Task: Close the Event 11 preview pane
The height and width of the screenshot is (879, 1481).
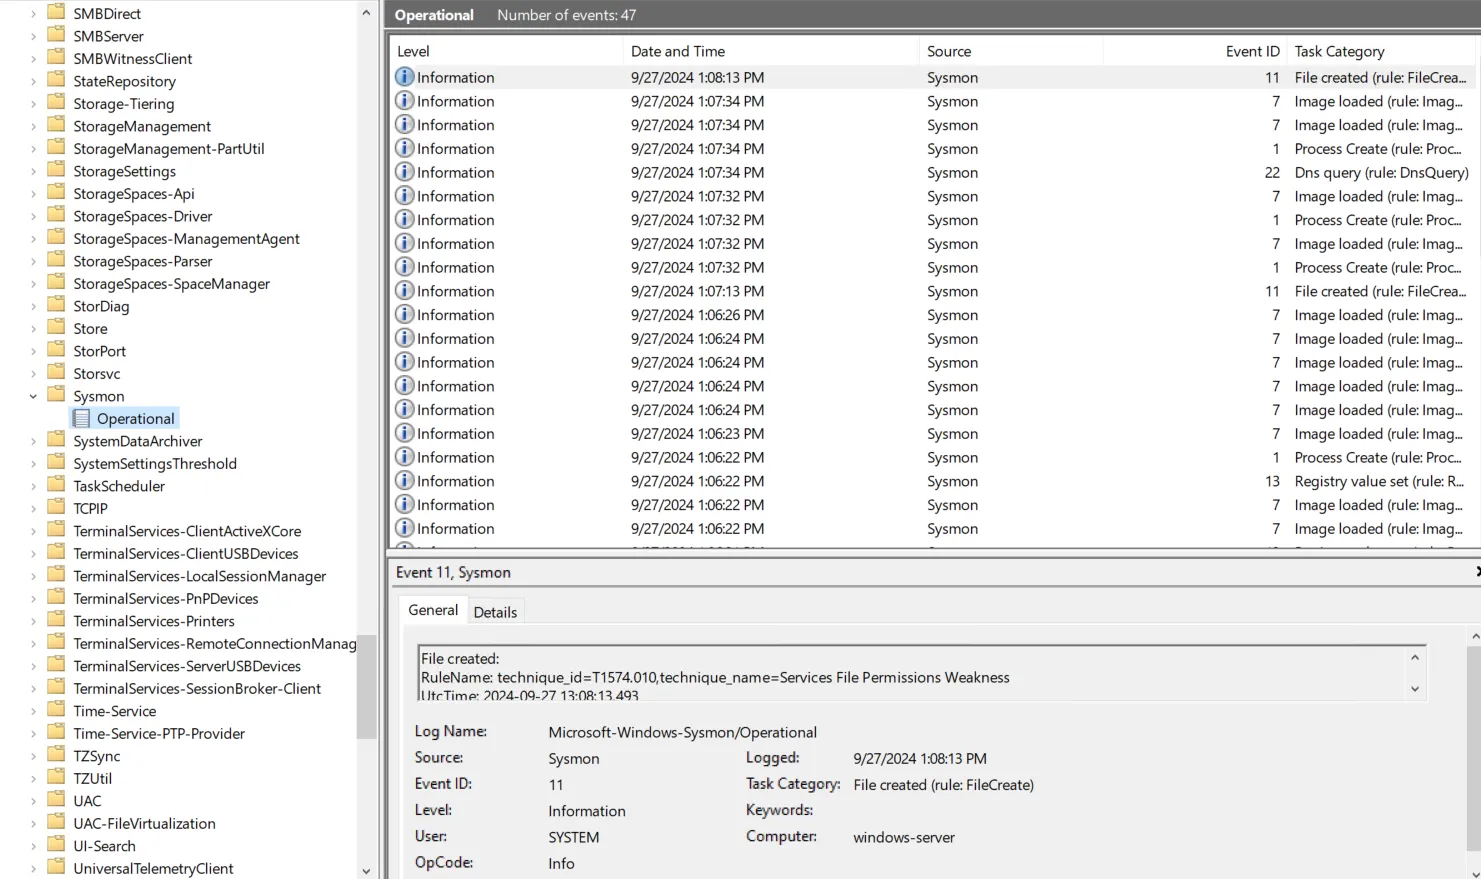Action: (x=1477, y=571)
